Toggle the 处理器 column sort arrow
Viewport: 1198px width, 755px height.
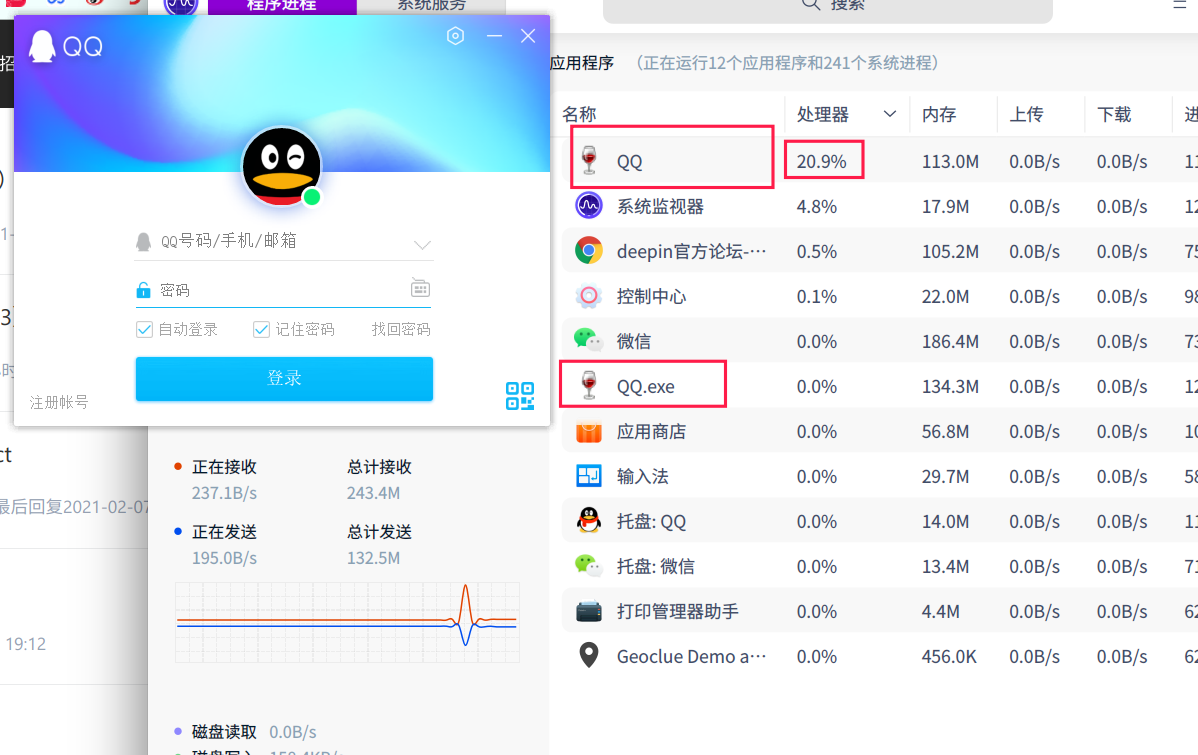click(889, 114)
